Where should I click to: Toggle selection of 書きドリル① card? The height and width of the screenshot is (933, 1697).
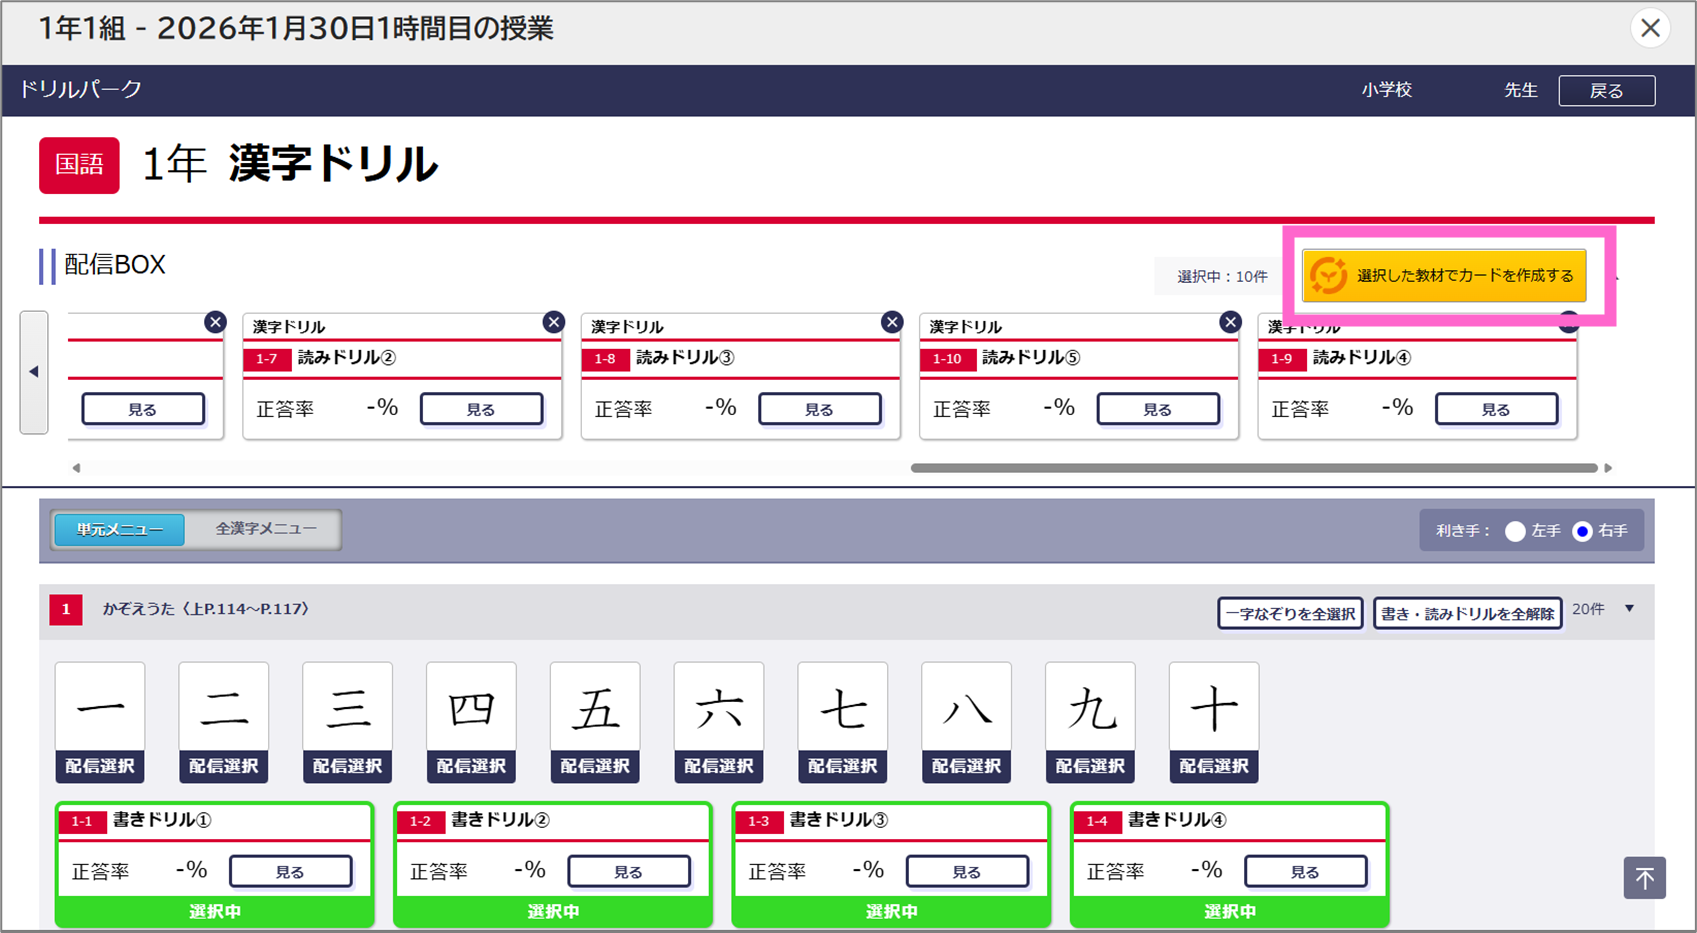pyautogui.click(x=214, y=911)
